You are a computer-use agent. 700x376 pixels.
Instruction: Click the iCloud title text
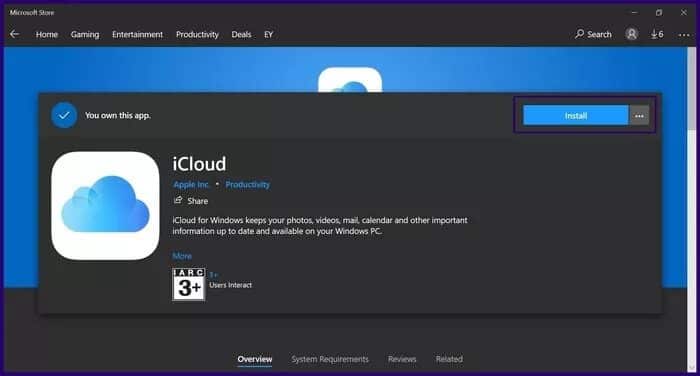click(x=200, y=164)
